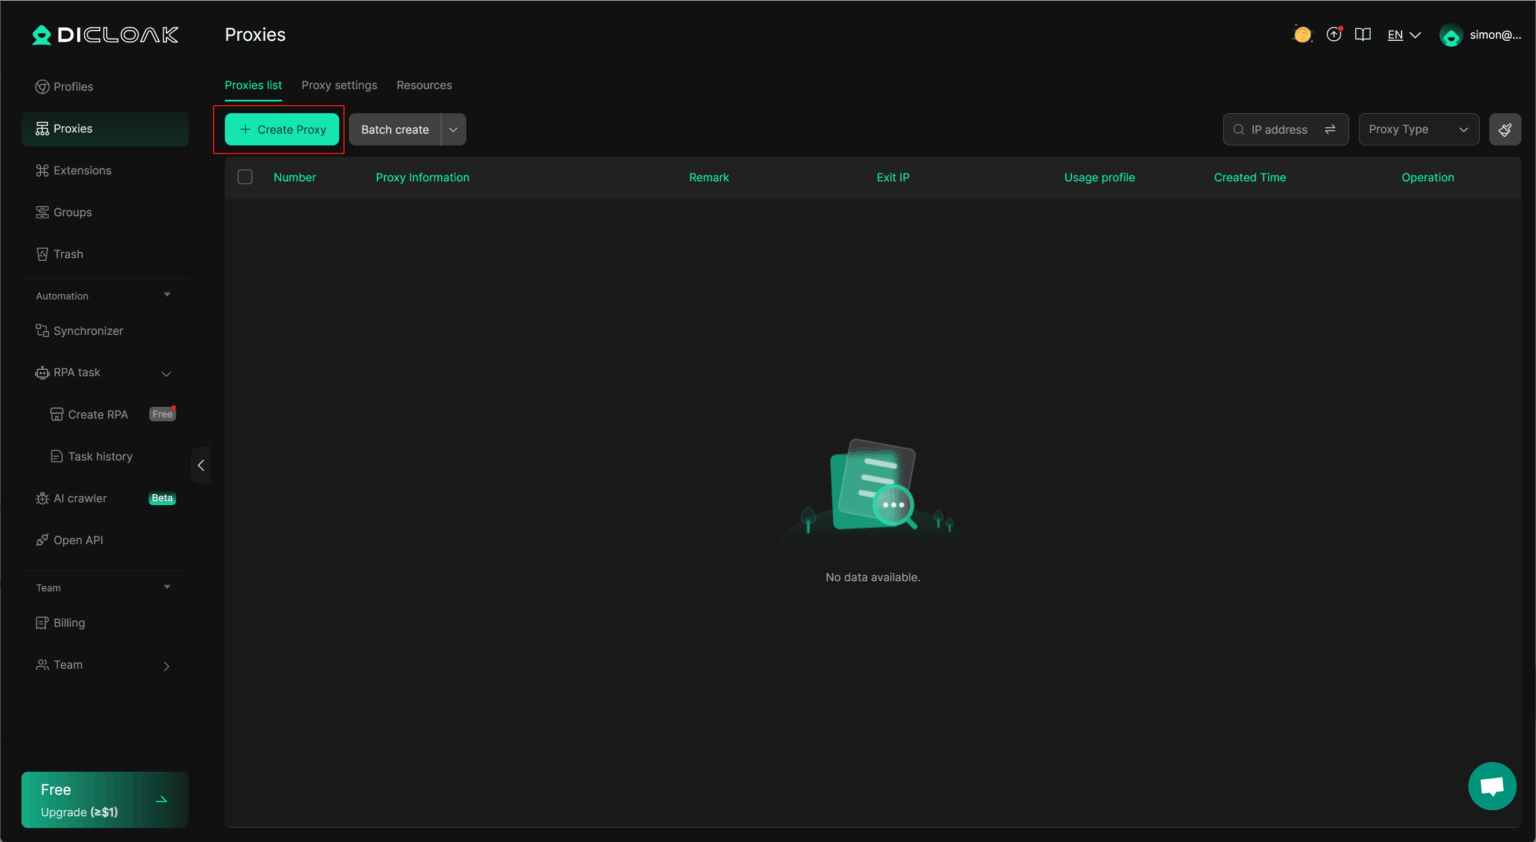Open the Resources tab
Screen dimensions: 1536x842
424,85
